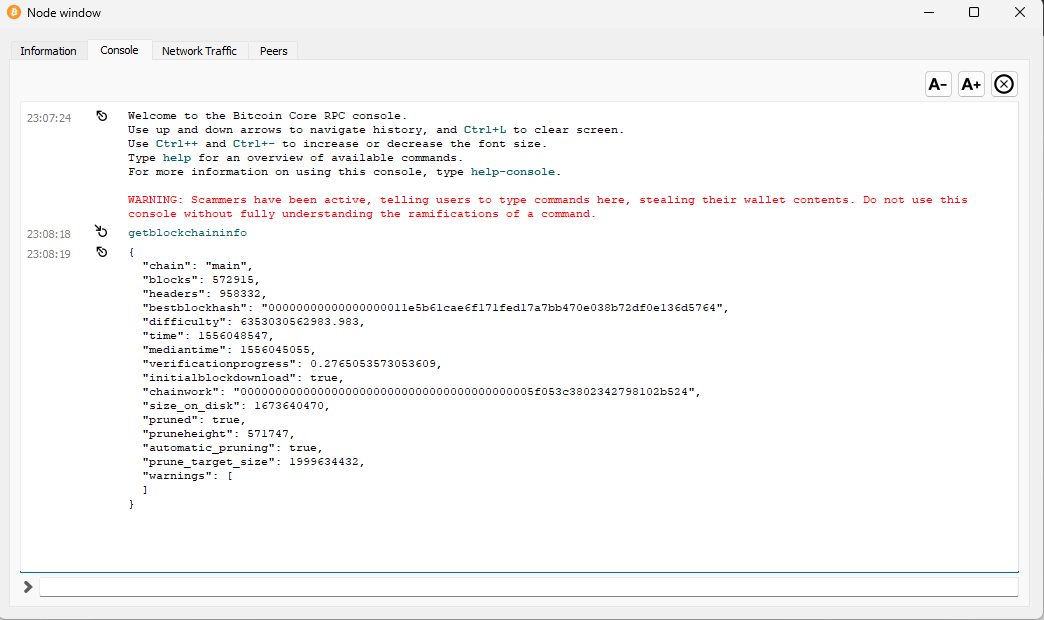Decrease console font size with A- button
1044x620 pixels.
[938, 85]
